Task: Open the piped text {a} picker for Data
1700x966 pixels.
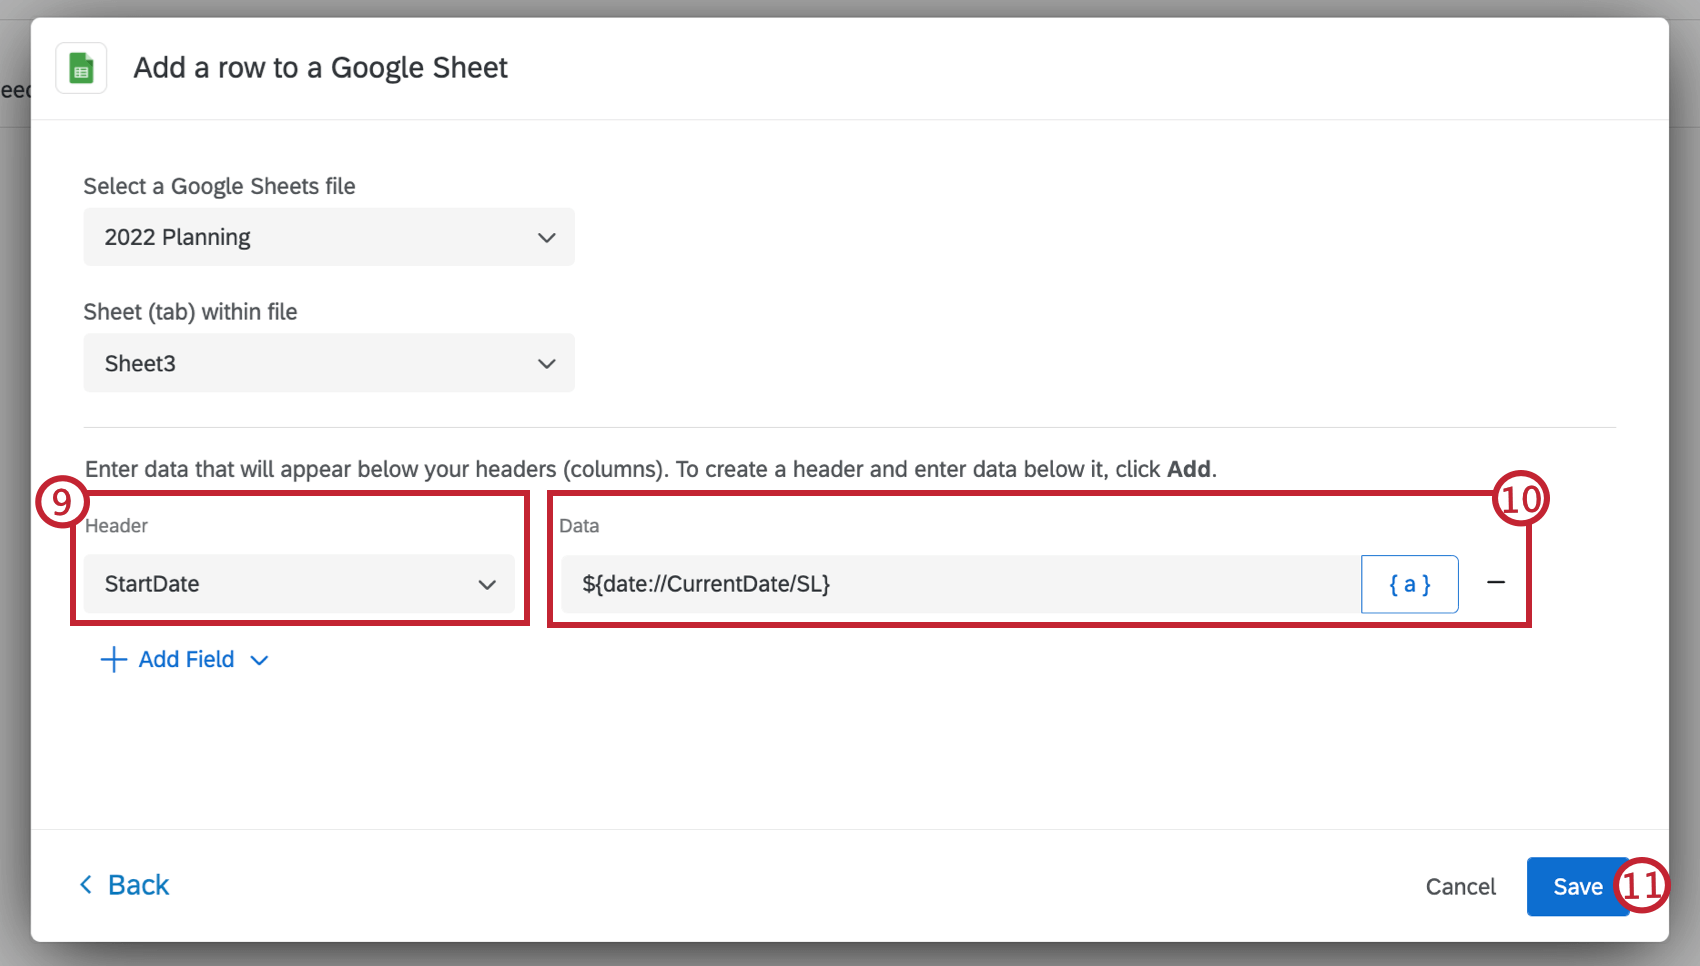Action: pos(1409,584)
